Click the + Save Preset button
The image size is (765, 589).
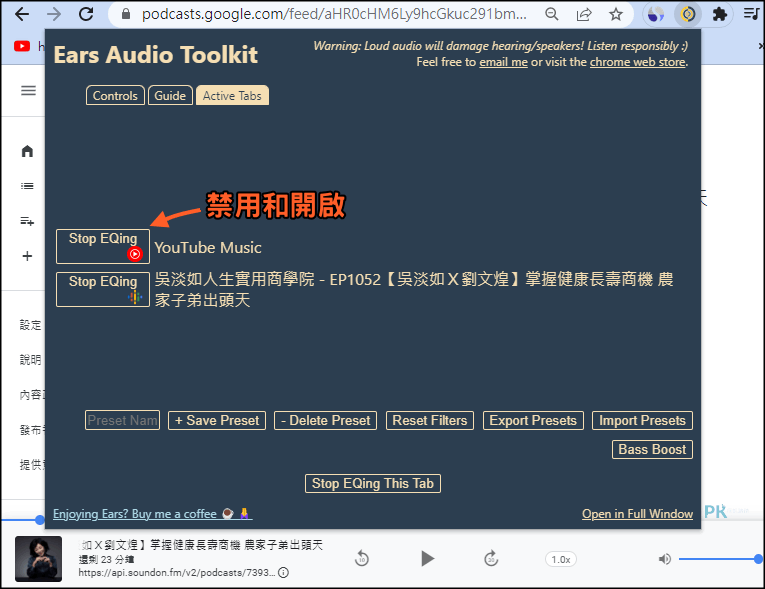pyautogui.click(x=217, y=421)
